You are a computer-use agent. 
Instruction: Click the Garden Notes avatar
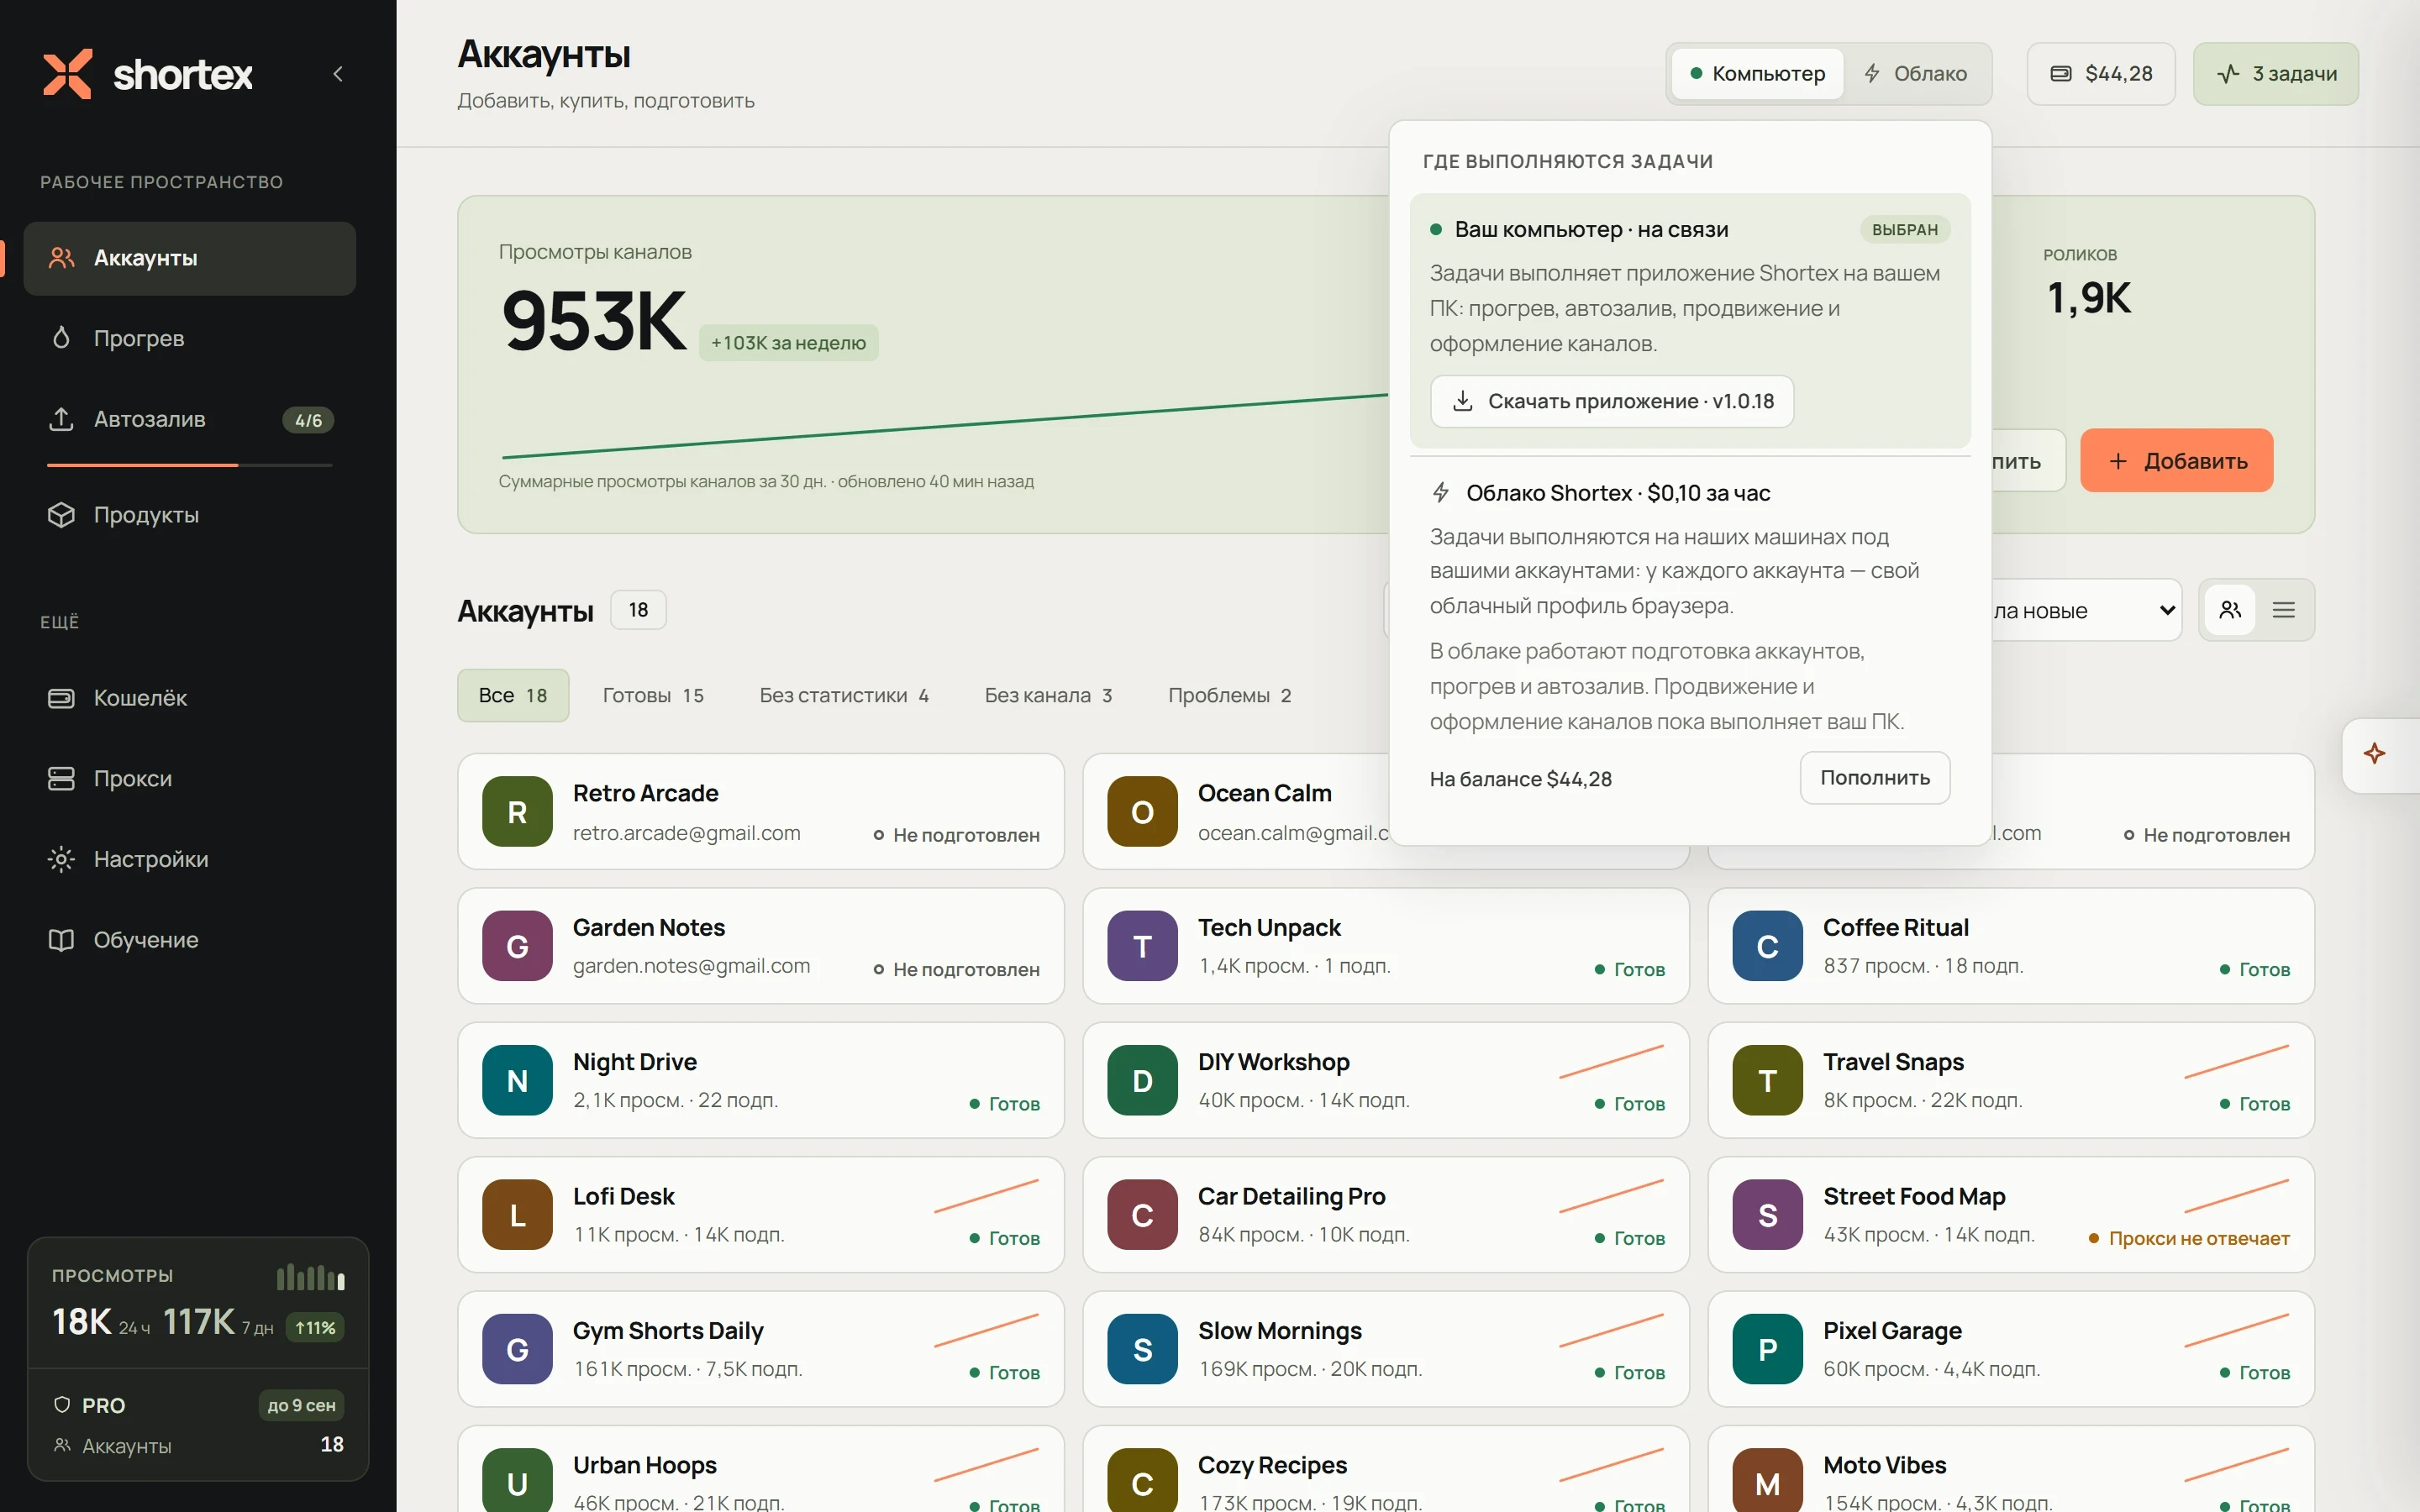click(517, 946)
